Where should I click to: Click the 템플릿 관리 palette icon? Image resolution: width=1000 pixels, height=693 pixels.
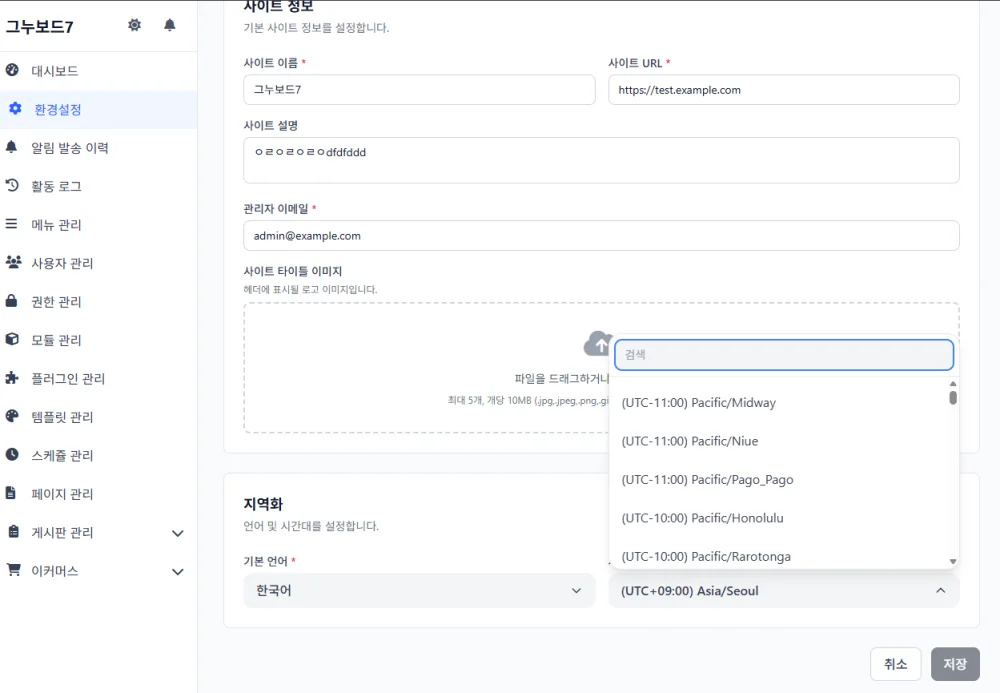point(12,416)
